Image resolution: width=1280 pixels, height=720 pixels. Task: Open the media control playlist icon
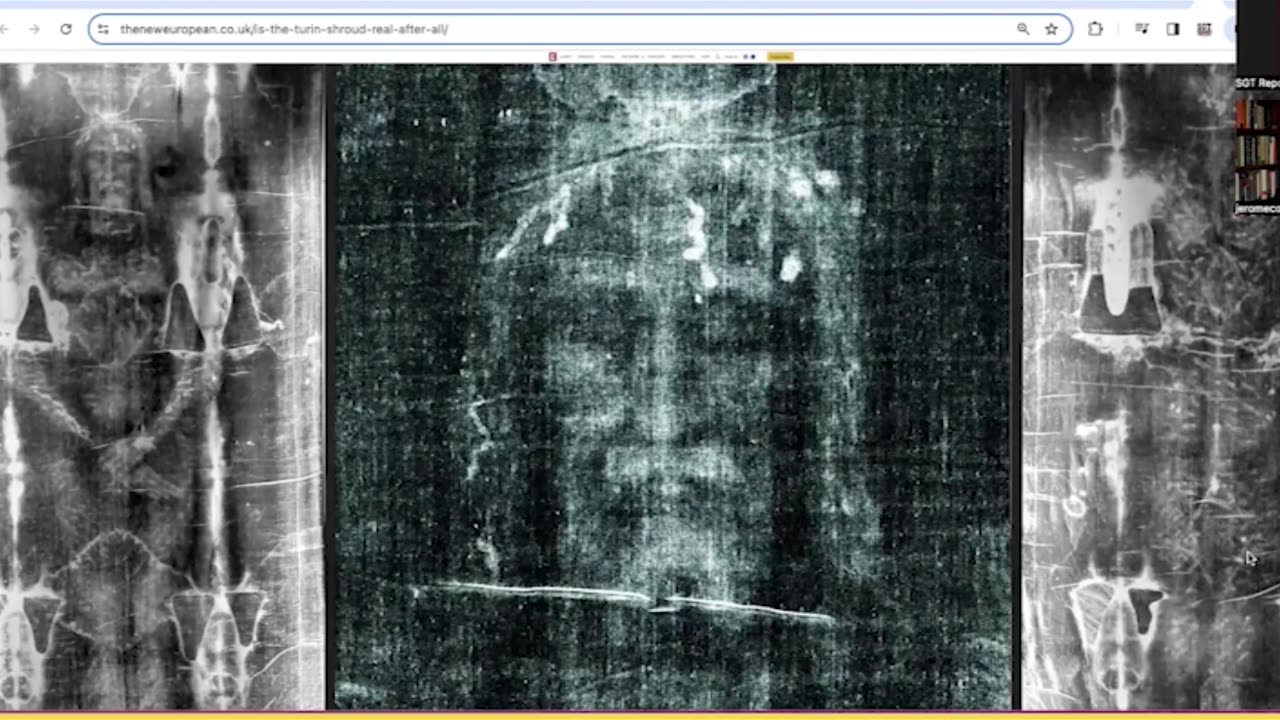[x=1142, y=29]
